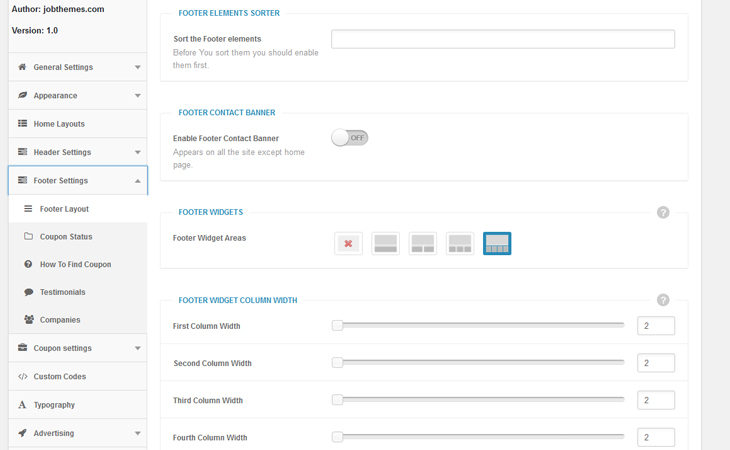Viewport: 730px width, 450px height.
Task: Expand the Appearance section arrow
Action: 137,96
